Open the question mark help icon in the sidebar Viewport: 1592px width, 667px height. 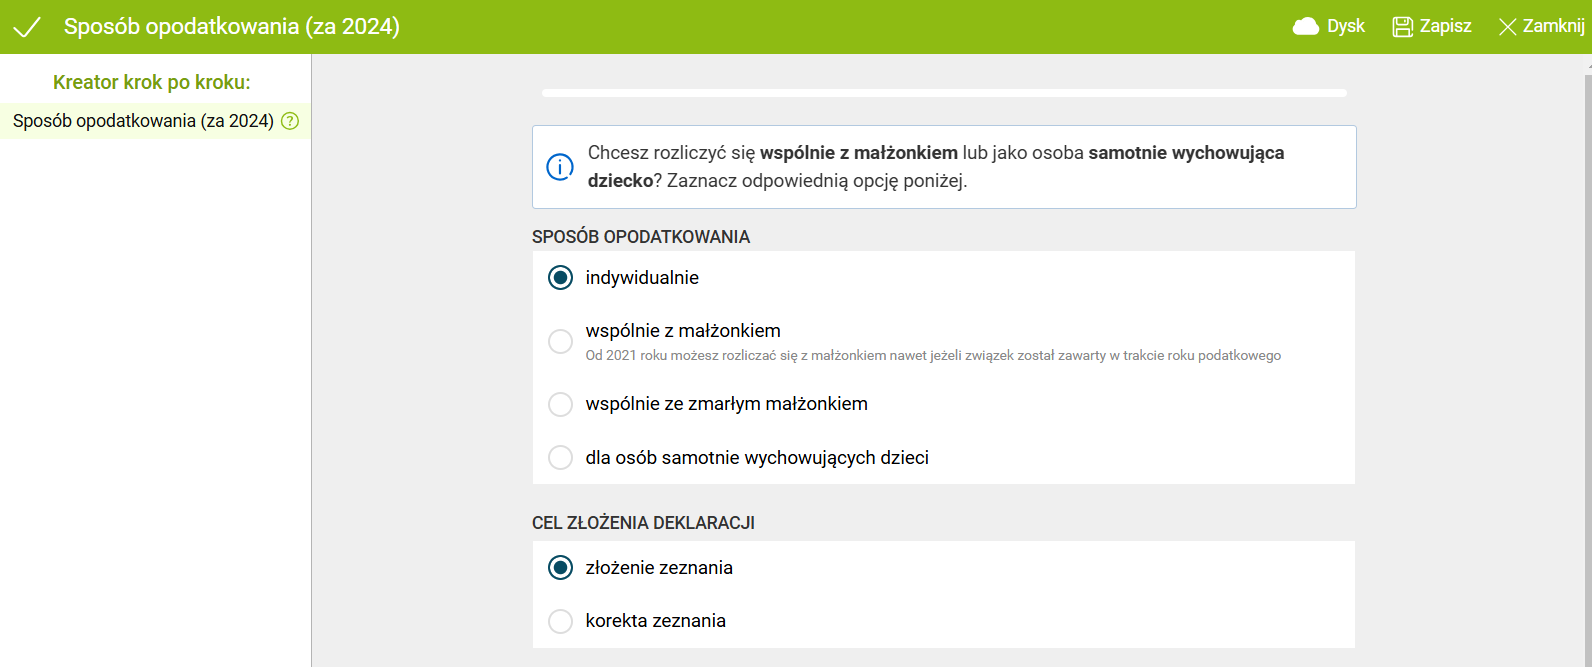290,121
